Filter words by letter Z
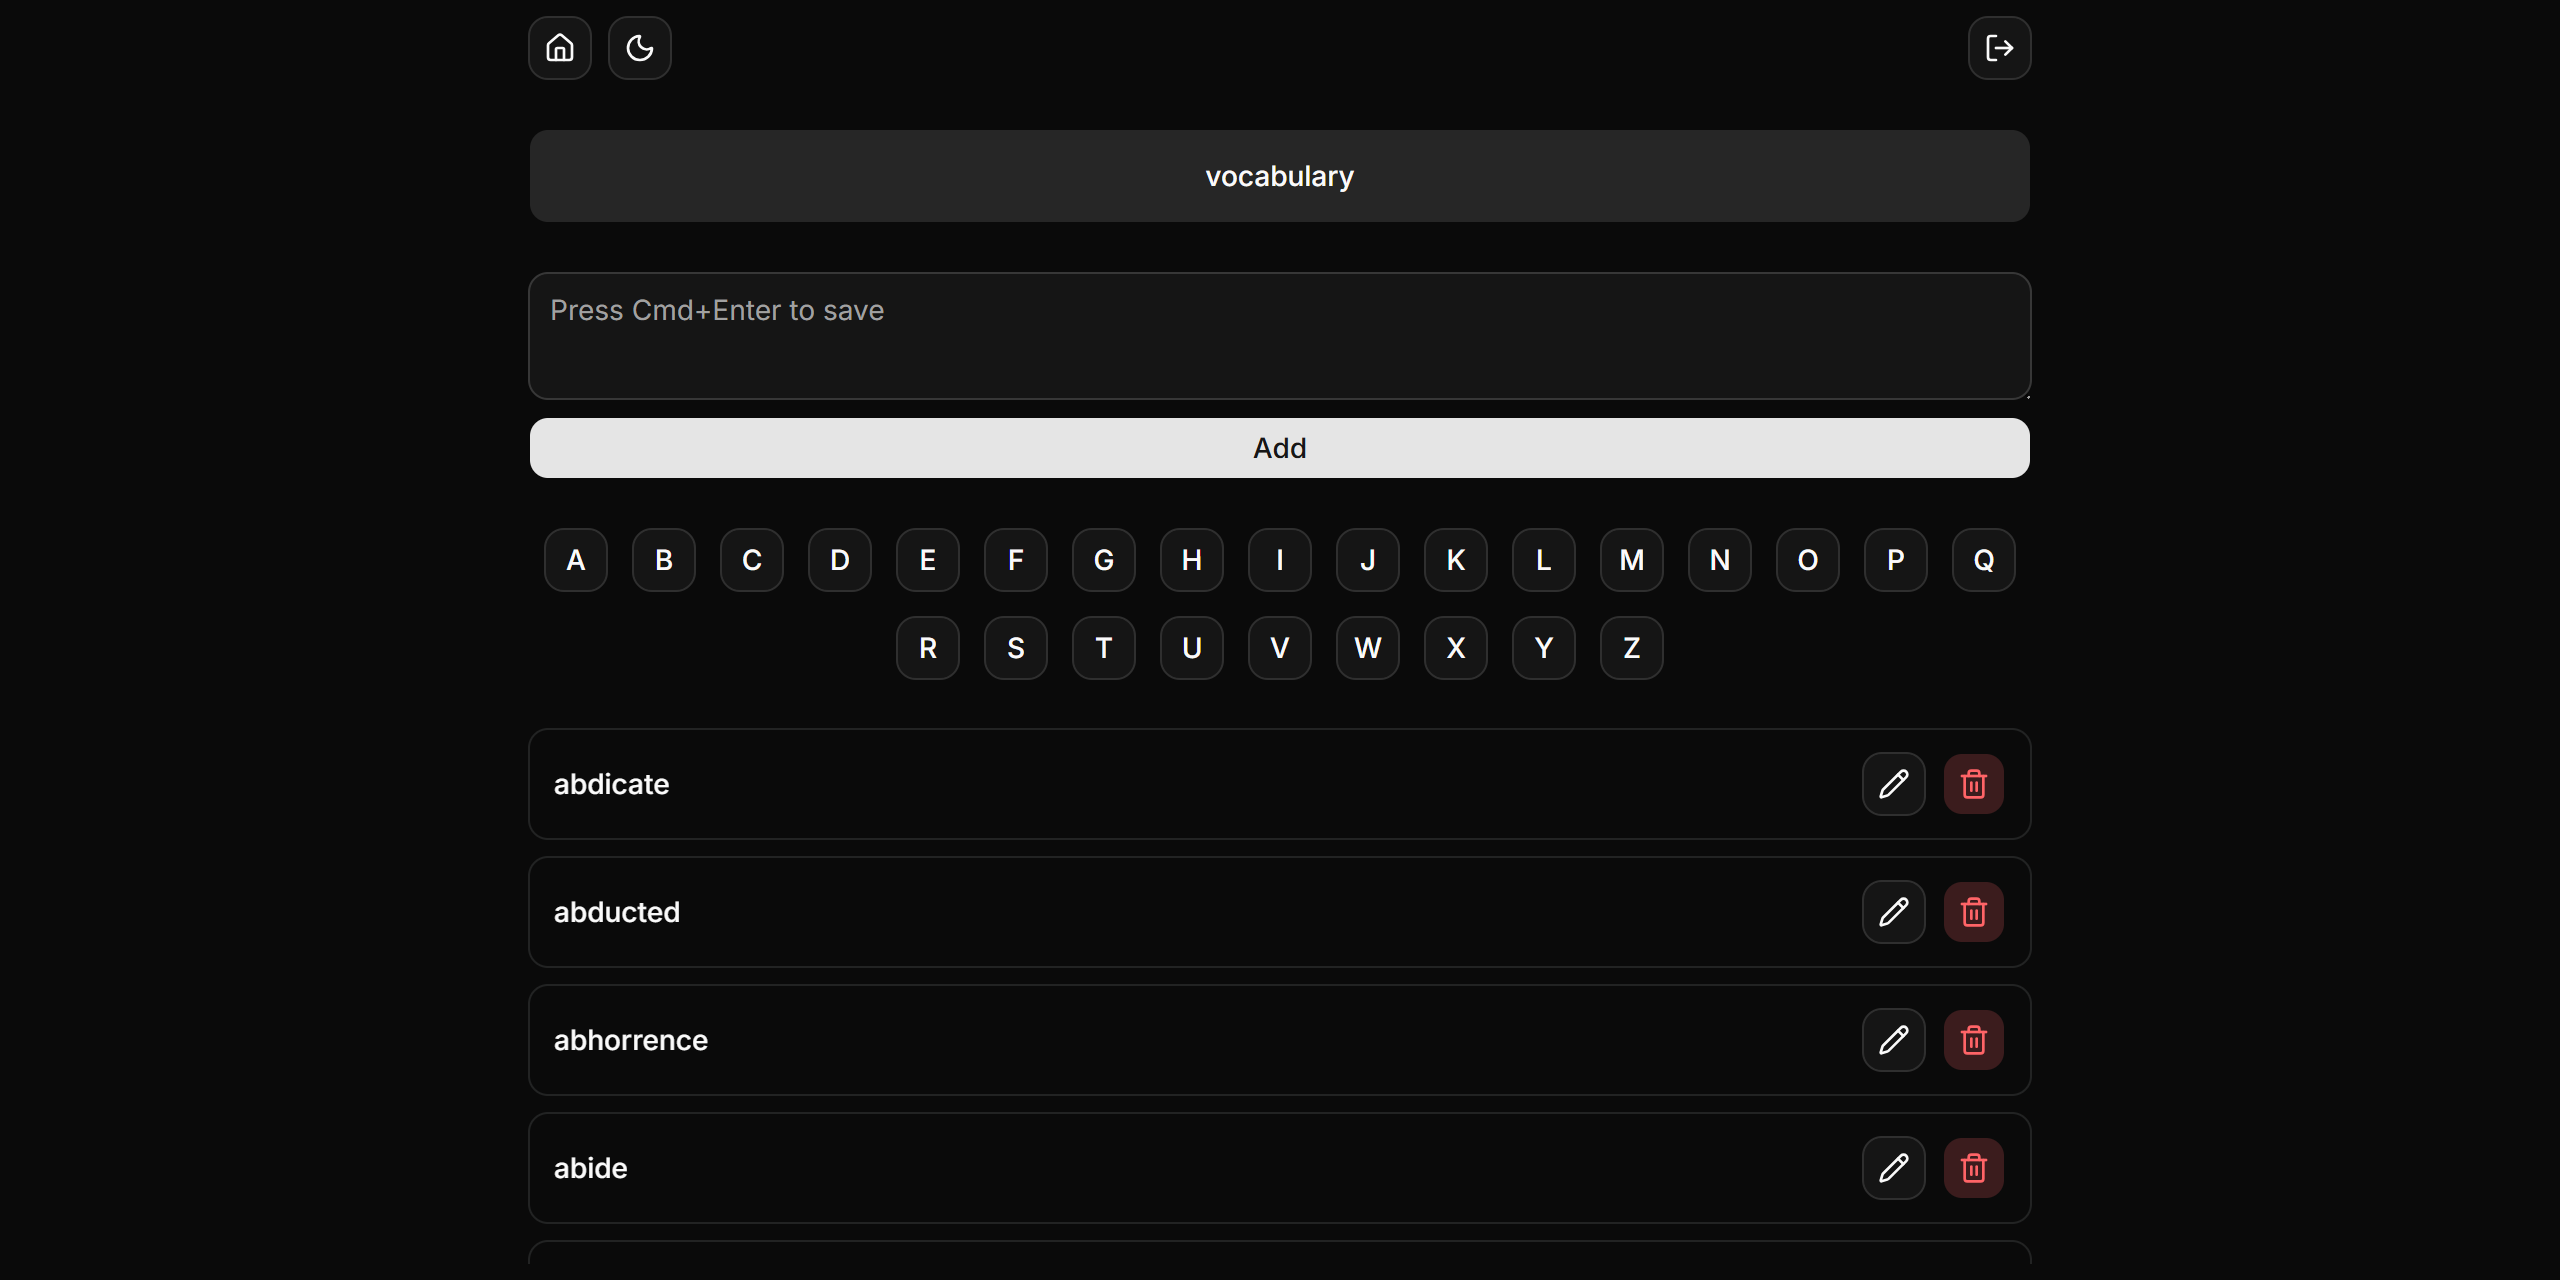This screenshot has width=2560, height=1280. tap(1631, 648)
